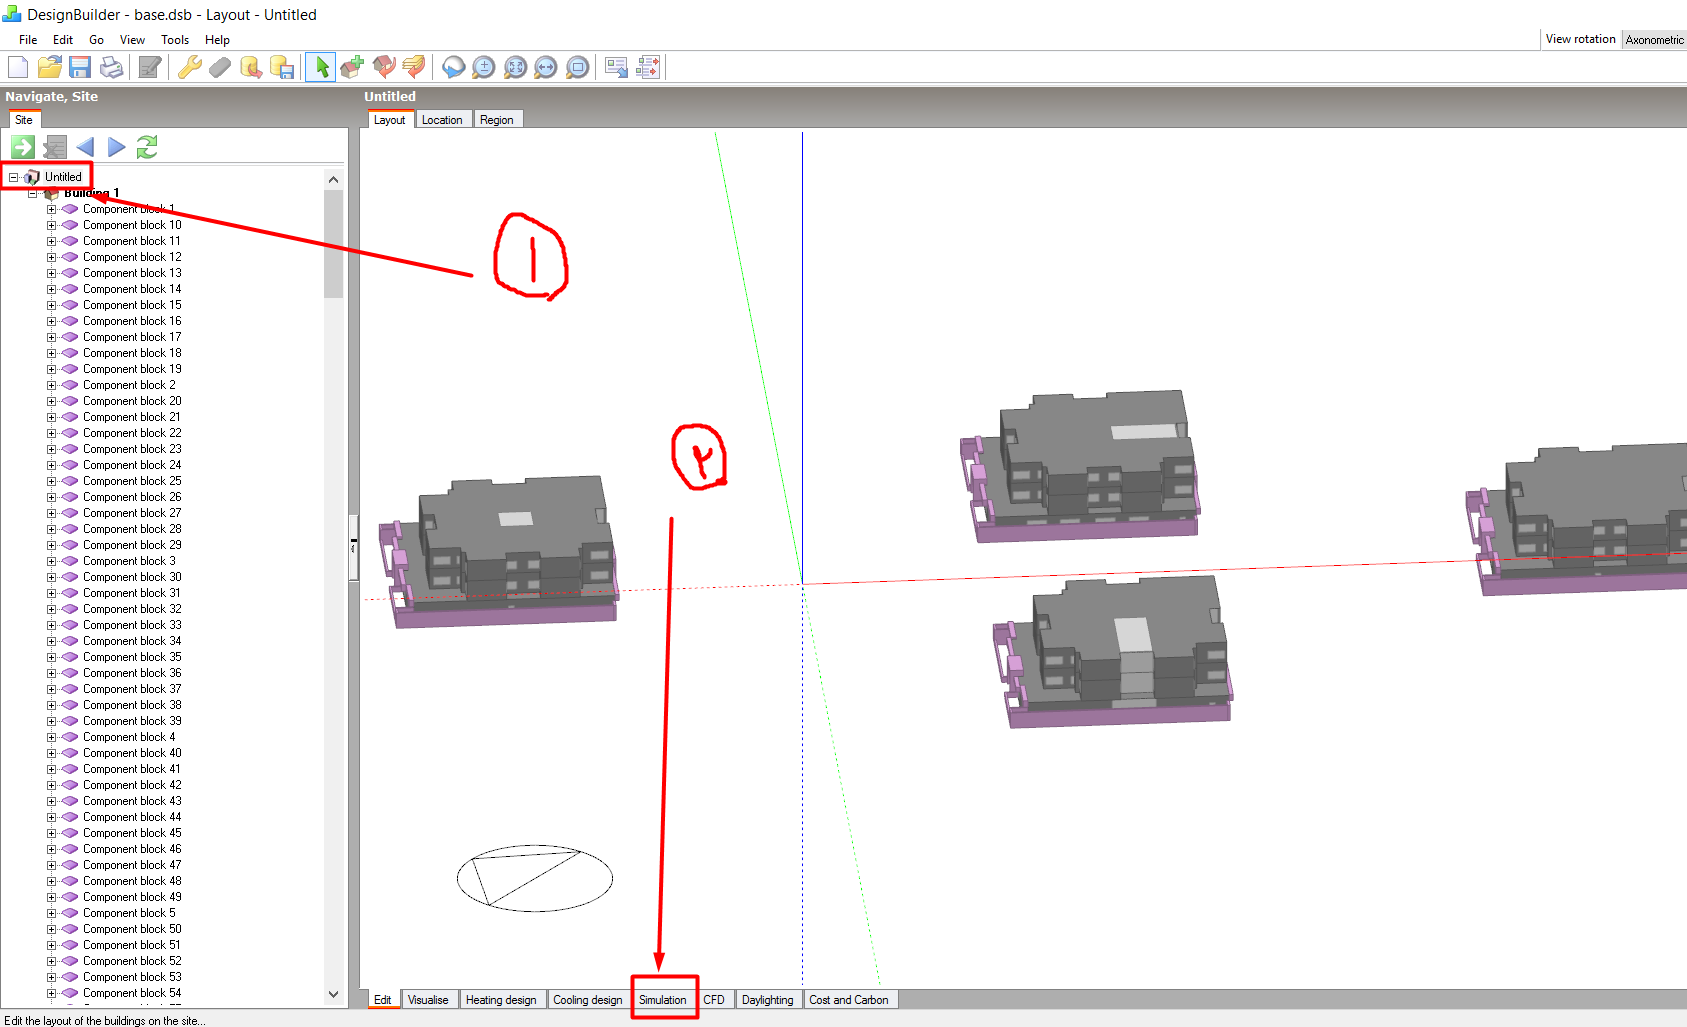Select Component block 40 in the tree
Screen dimensions: 1687x1027
coord(132,753)
